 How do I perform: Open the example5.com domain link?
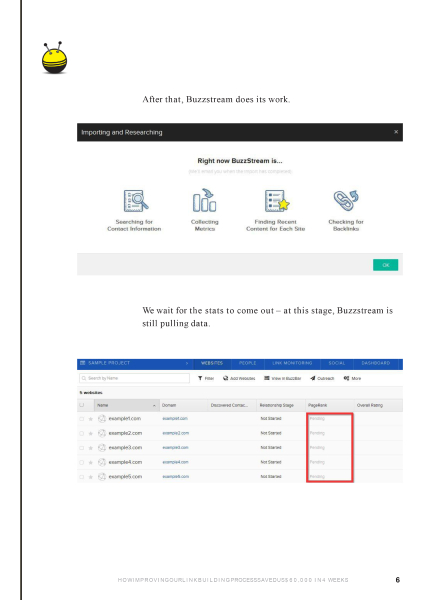(176, 477)
